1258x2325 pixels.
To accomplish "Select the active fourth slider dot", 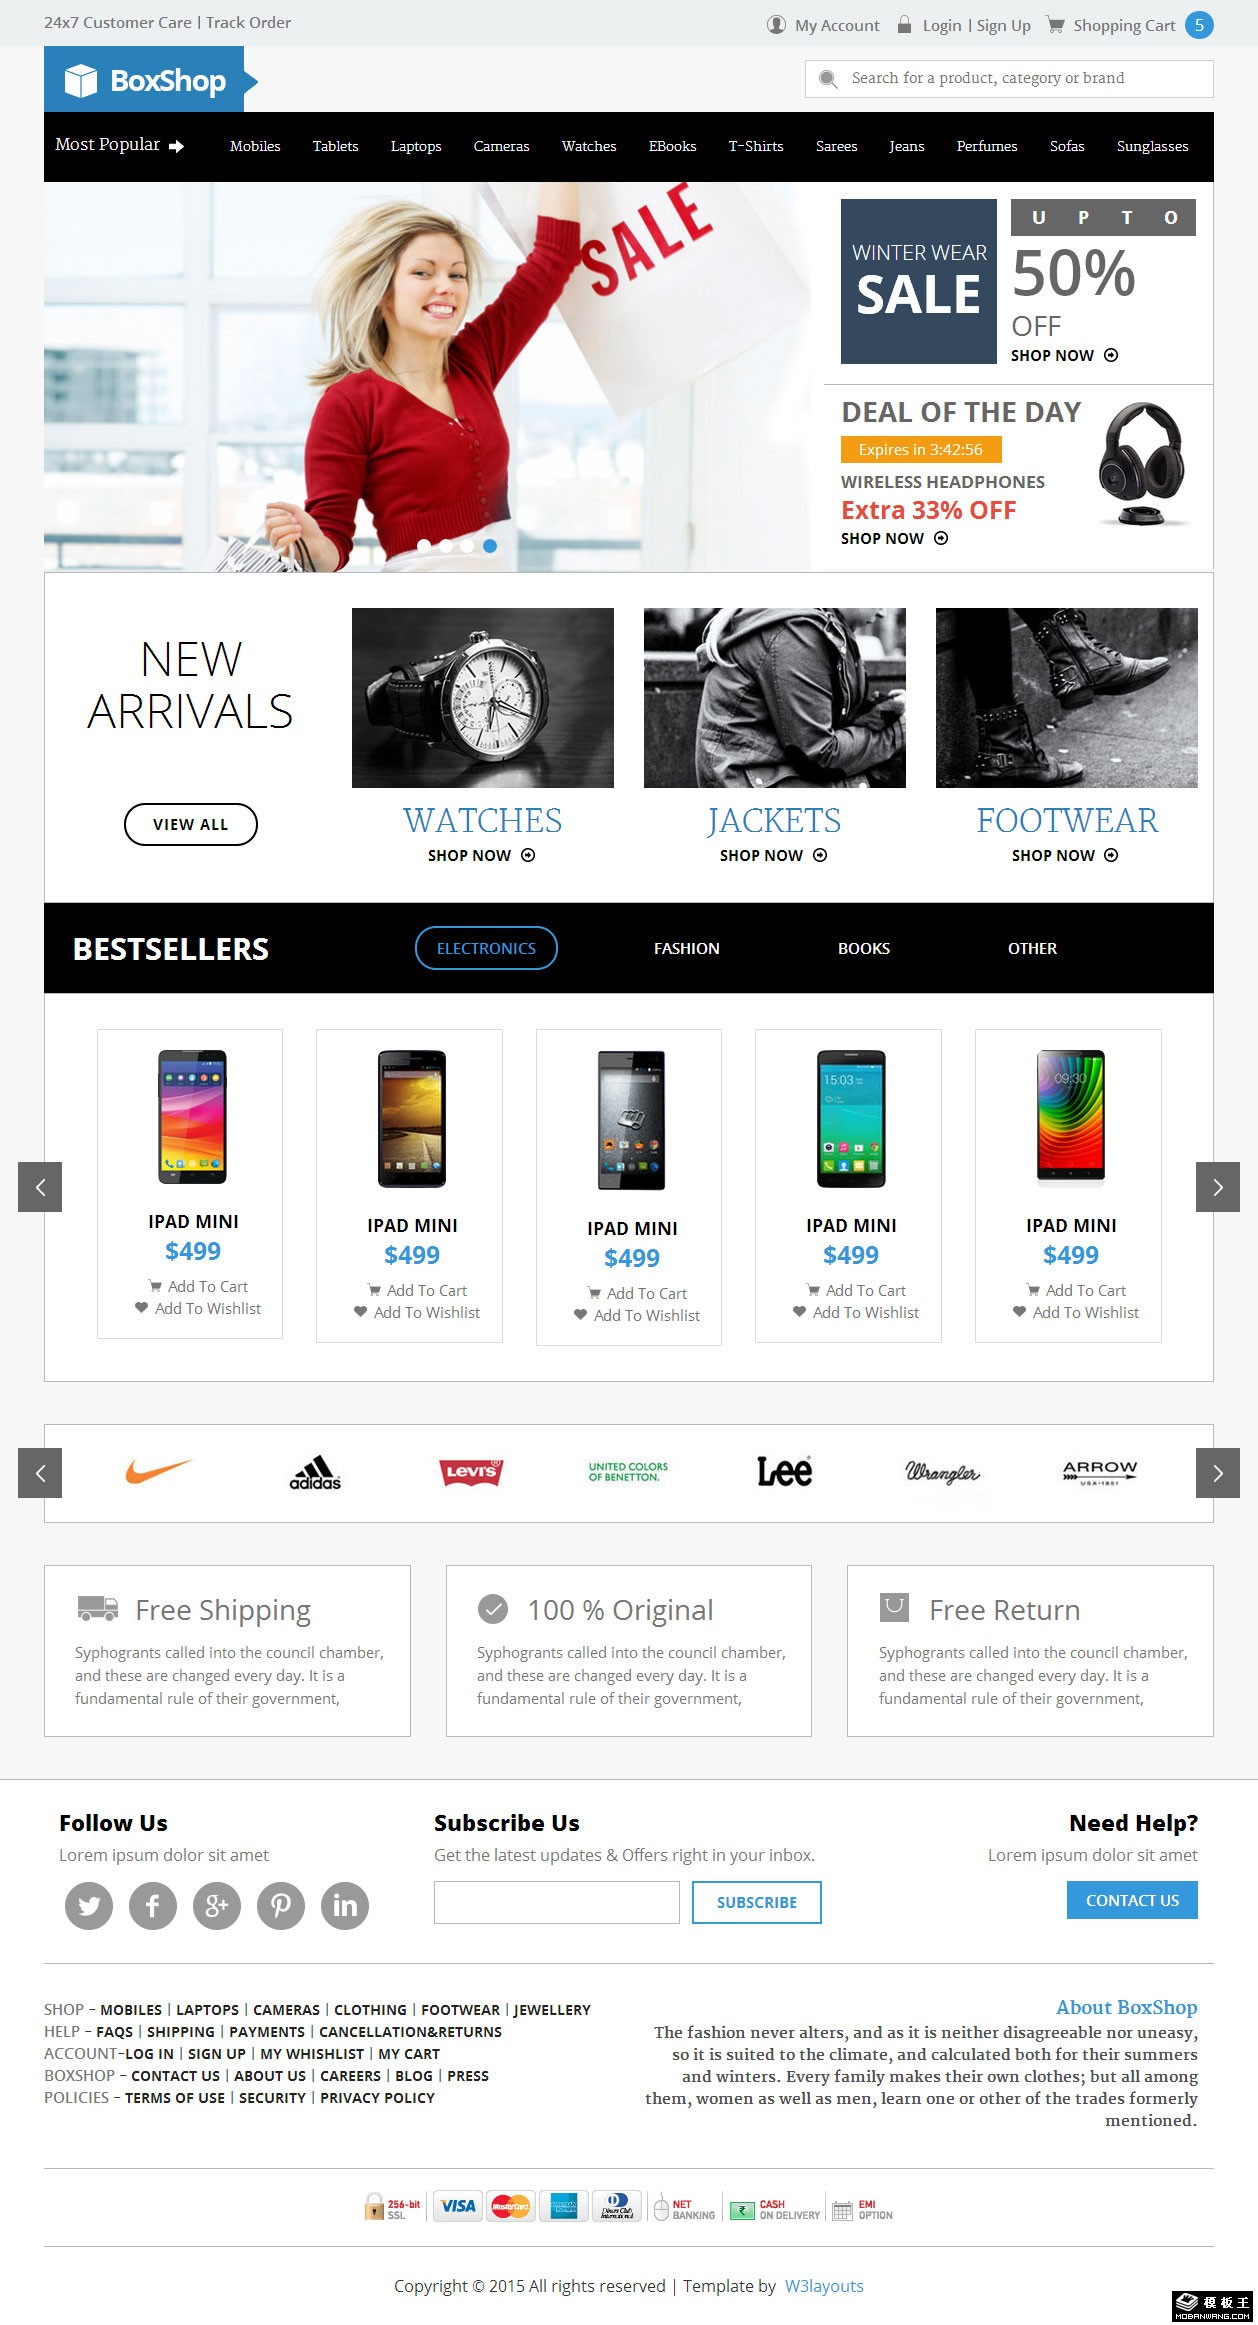I will 490,546.
